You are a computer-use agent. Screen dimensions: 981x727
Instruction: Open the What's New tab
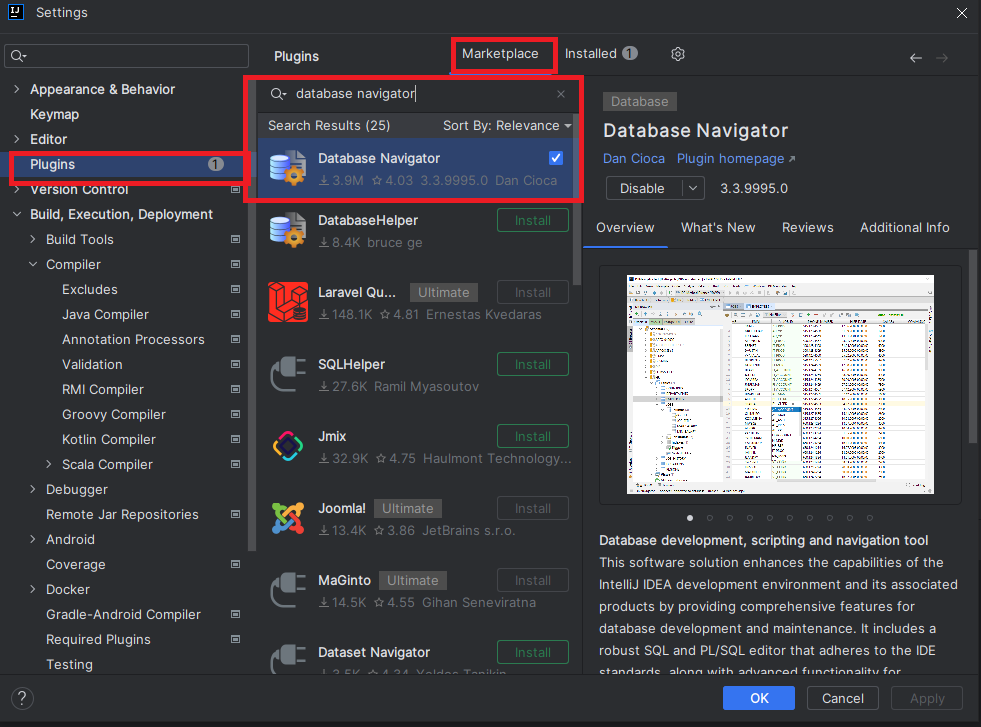[x=718, y=228]
